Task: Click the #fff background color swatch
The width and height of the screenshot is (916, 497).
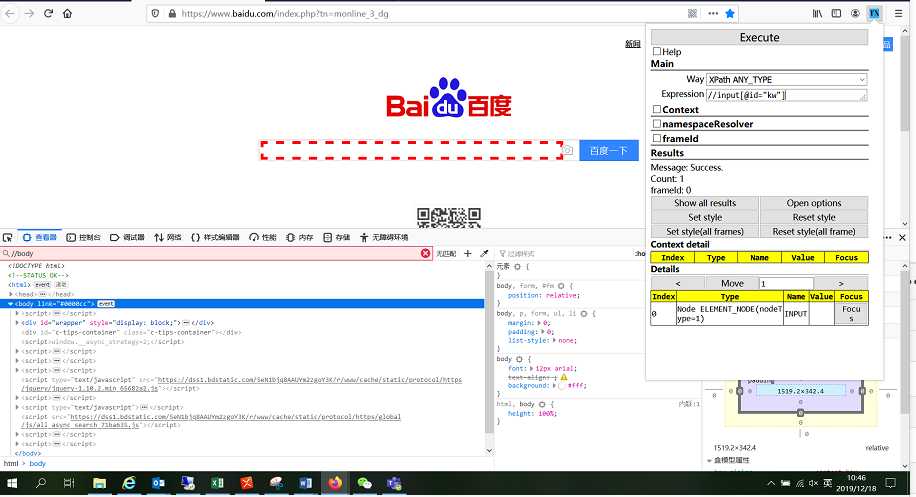Action: [561, 386]
